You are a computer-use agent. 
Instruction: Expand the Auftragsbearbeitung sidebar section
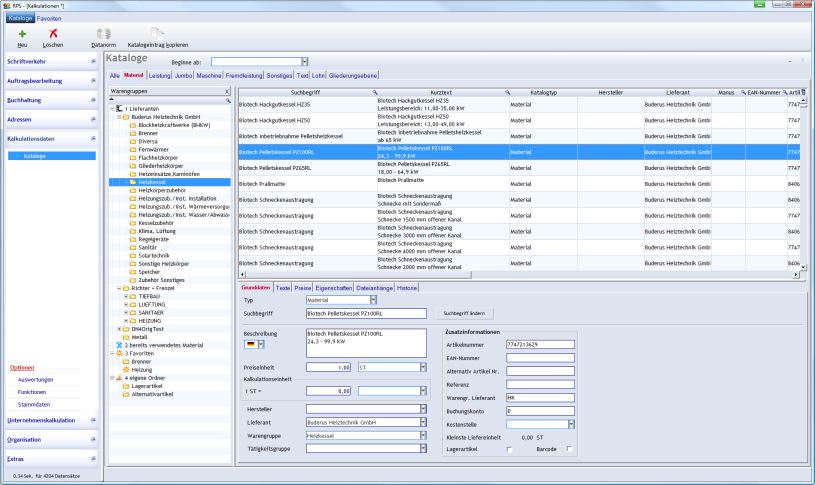(93, 81)
